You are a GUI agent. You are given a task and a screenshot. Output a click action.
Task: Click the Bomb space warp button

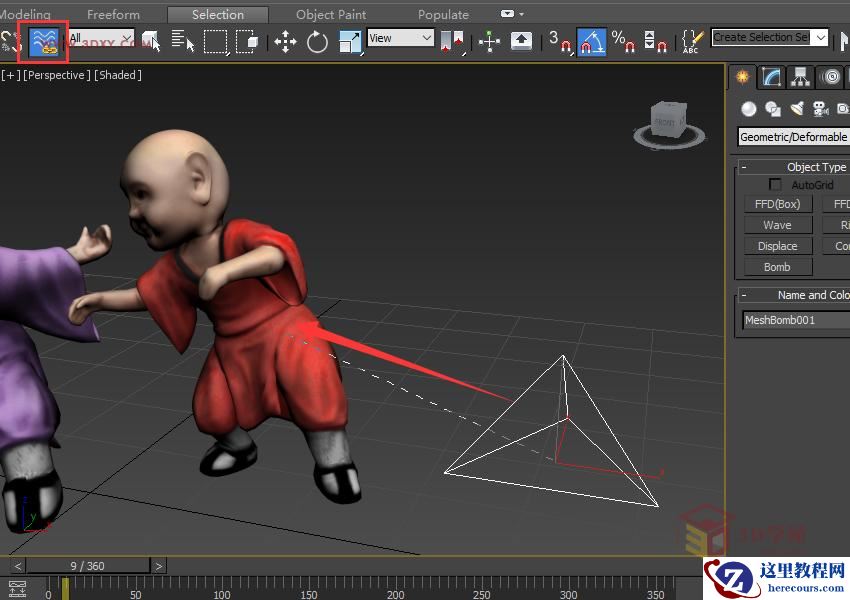click(x=777, y=267)
